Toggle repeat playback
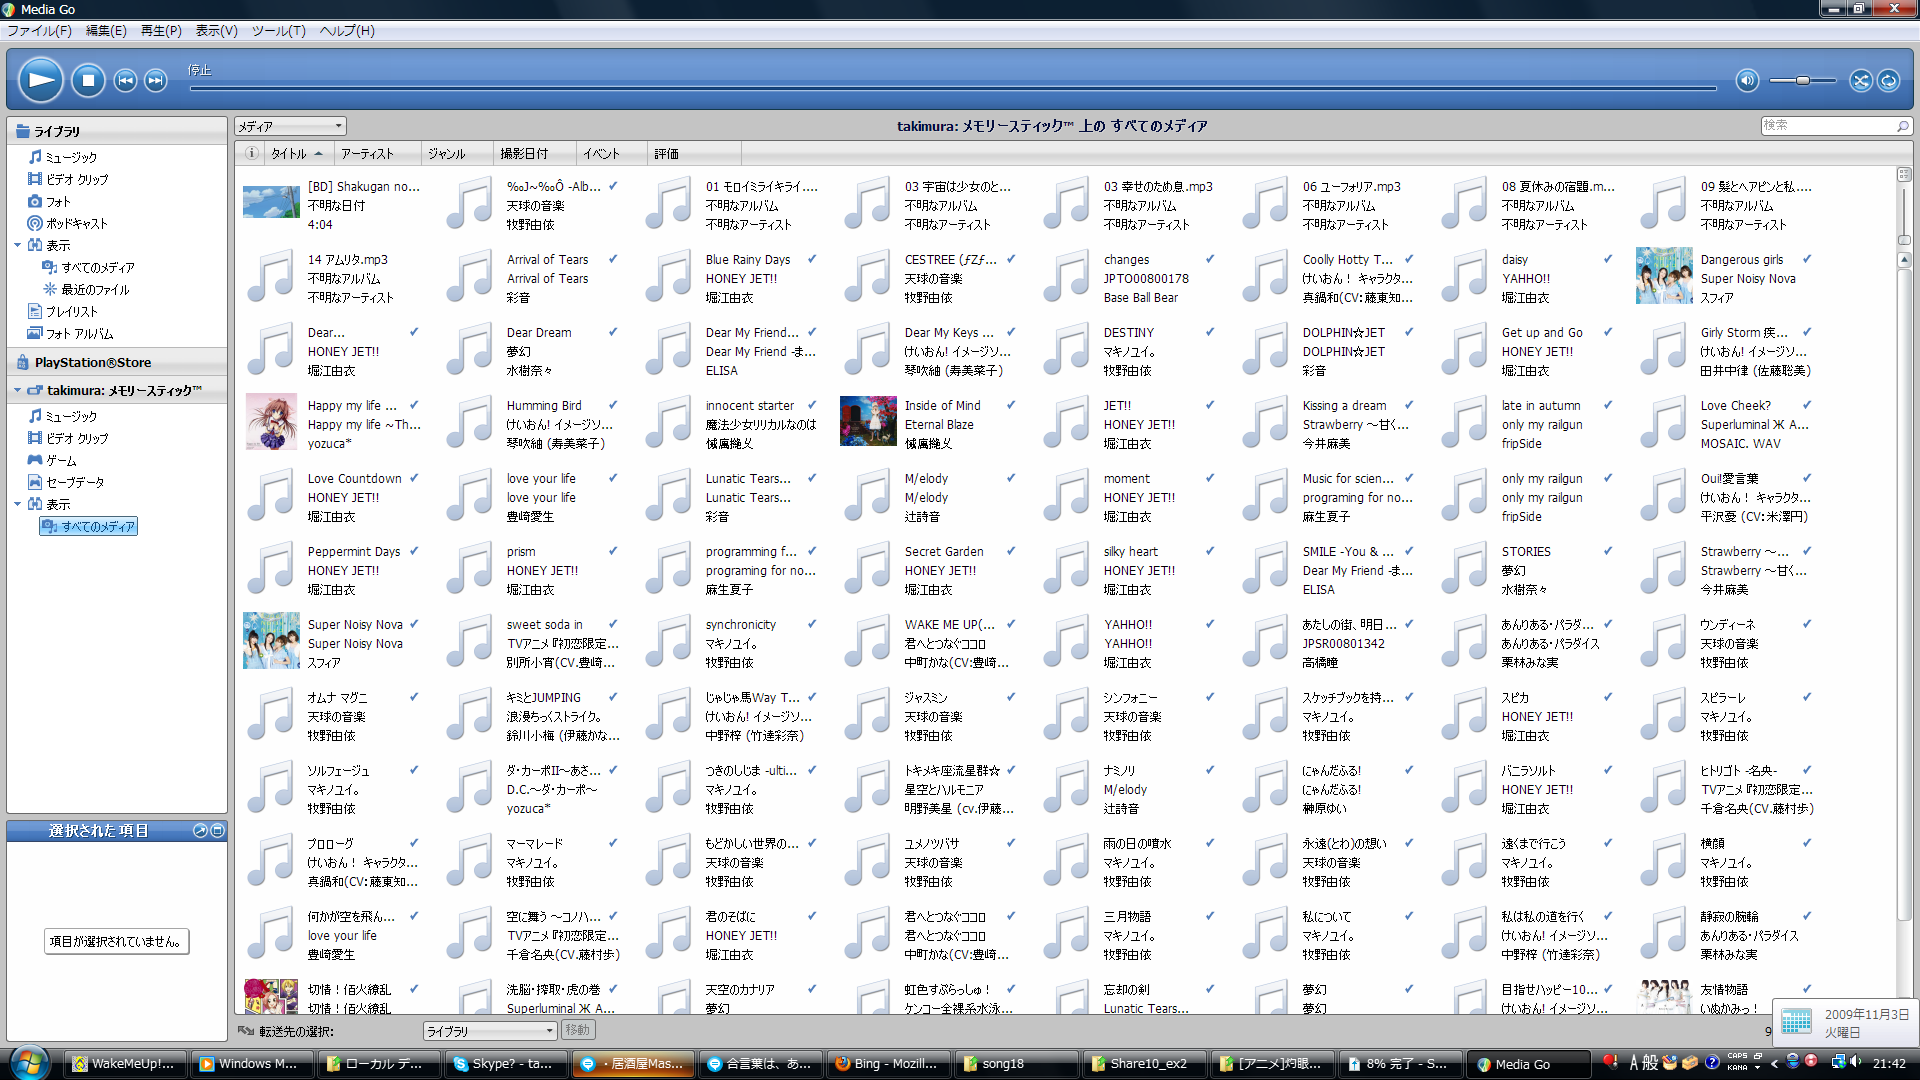 1888,80
